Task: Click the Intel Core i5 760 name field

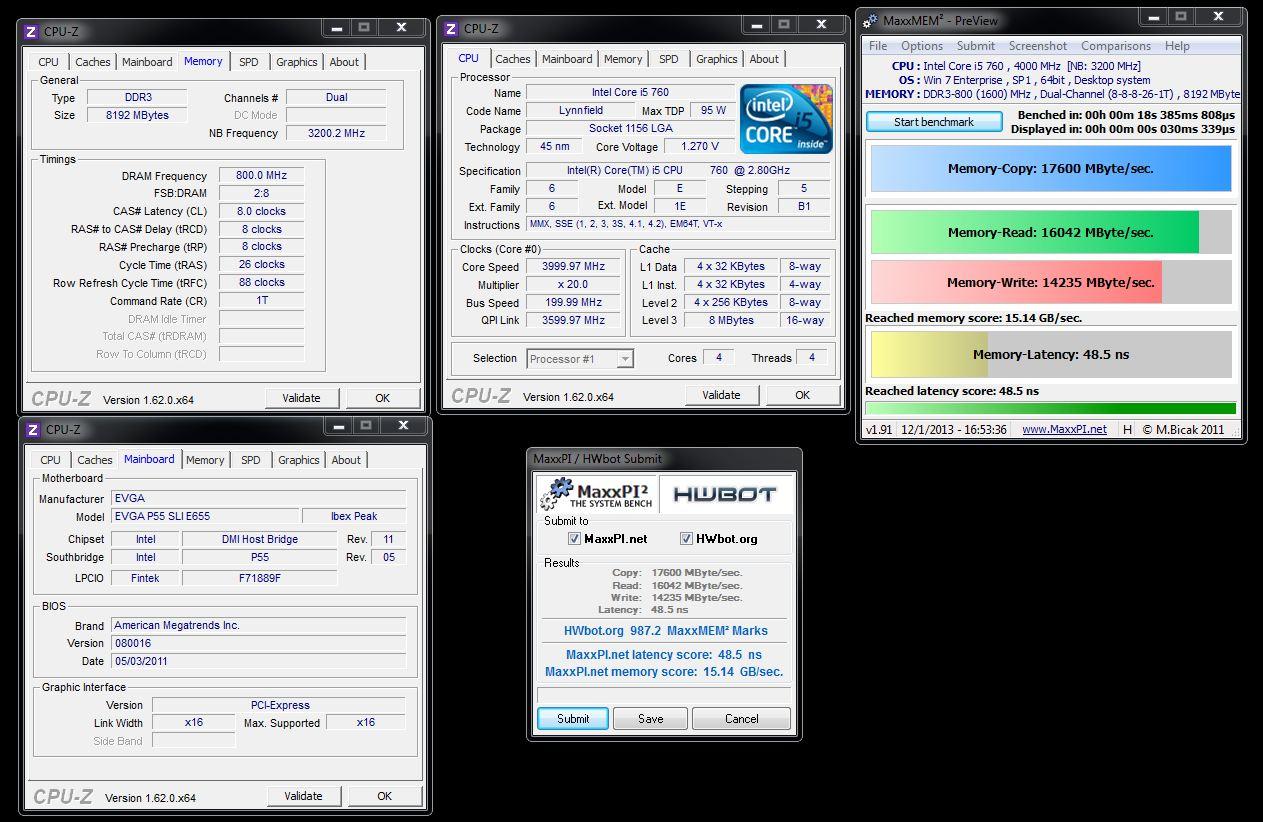Action: click(630, 93)
